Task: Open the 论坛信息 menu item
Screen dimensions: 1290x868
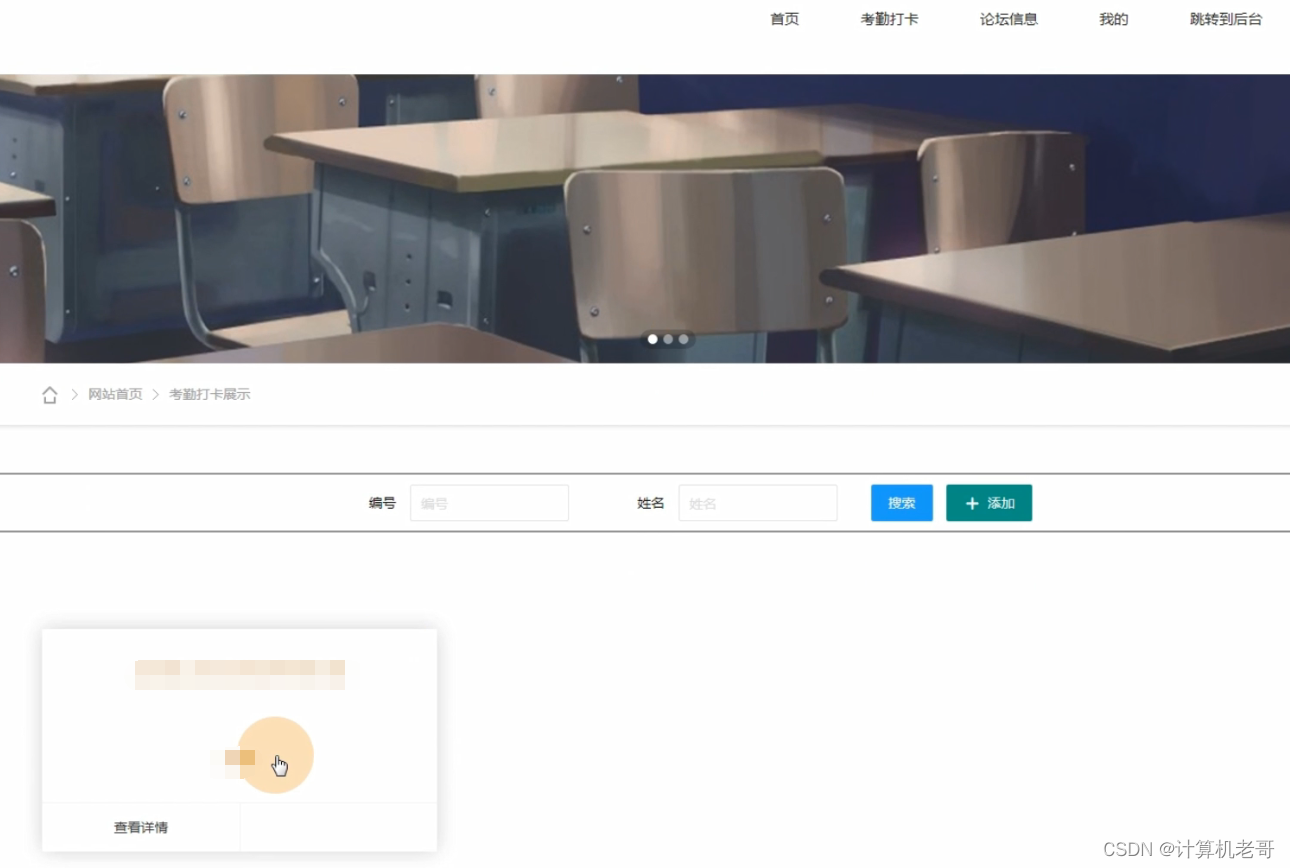Action: [x=1009, y=18]
